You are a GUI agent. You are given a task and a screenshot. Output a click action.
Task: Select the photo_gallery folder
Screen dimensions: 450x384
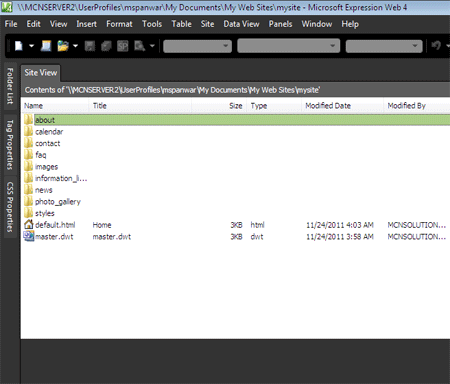pos(58,202)
